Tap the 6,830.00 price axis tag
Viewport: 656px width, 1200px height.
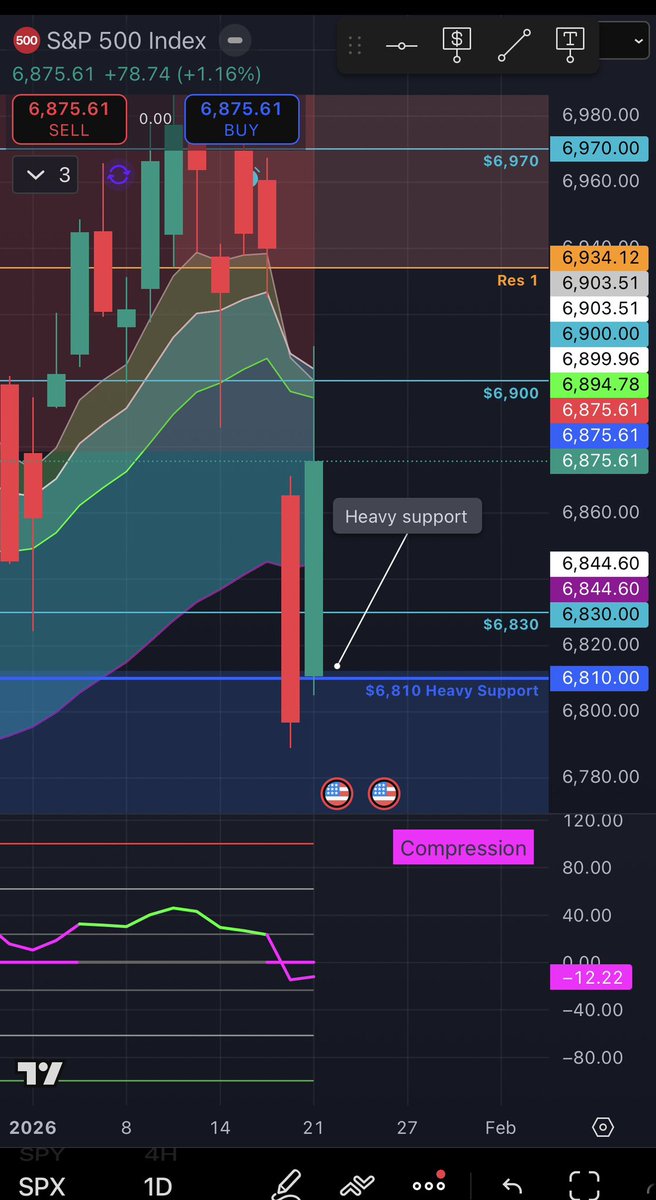pos(600,614)
